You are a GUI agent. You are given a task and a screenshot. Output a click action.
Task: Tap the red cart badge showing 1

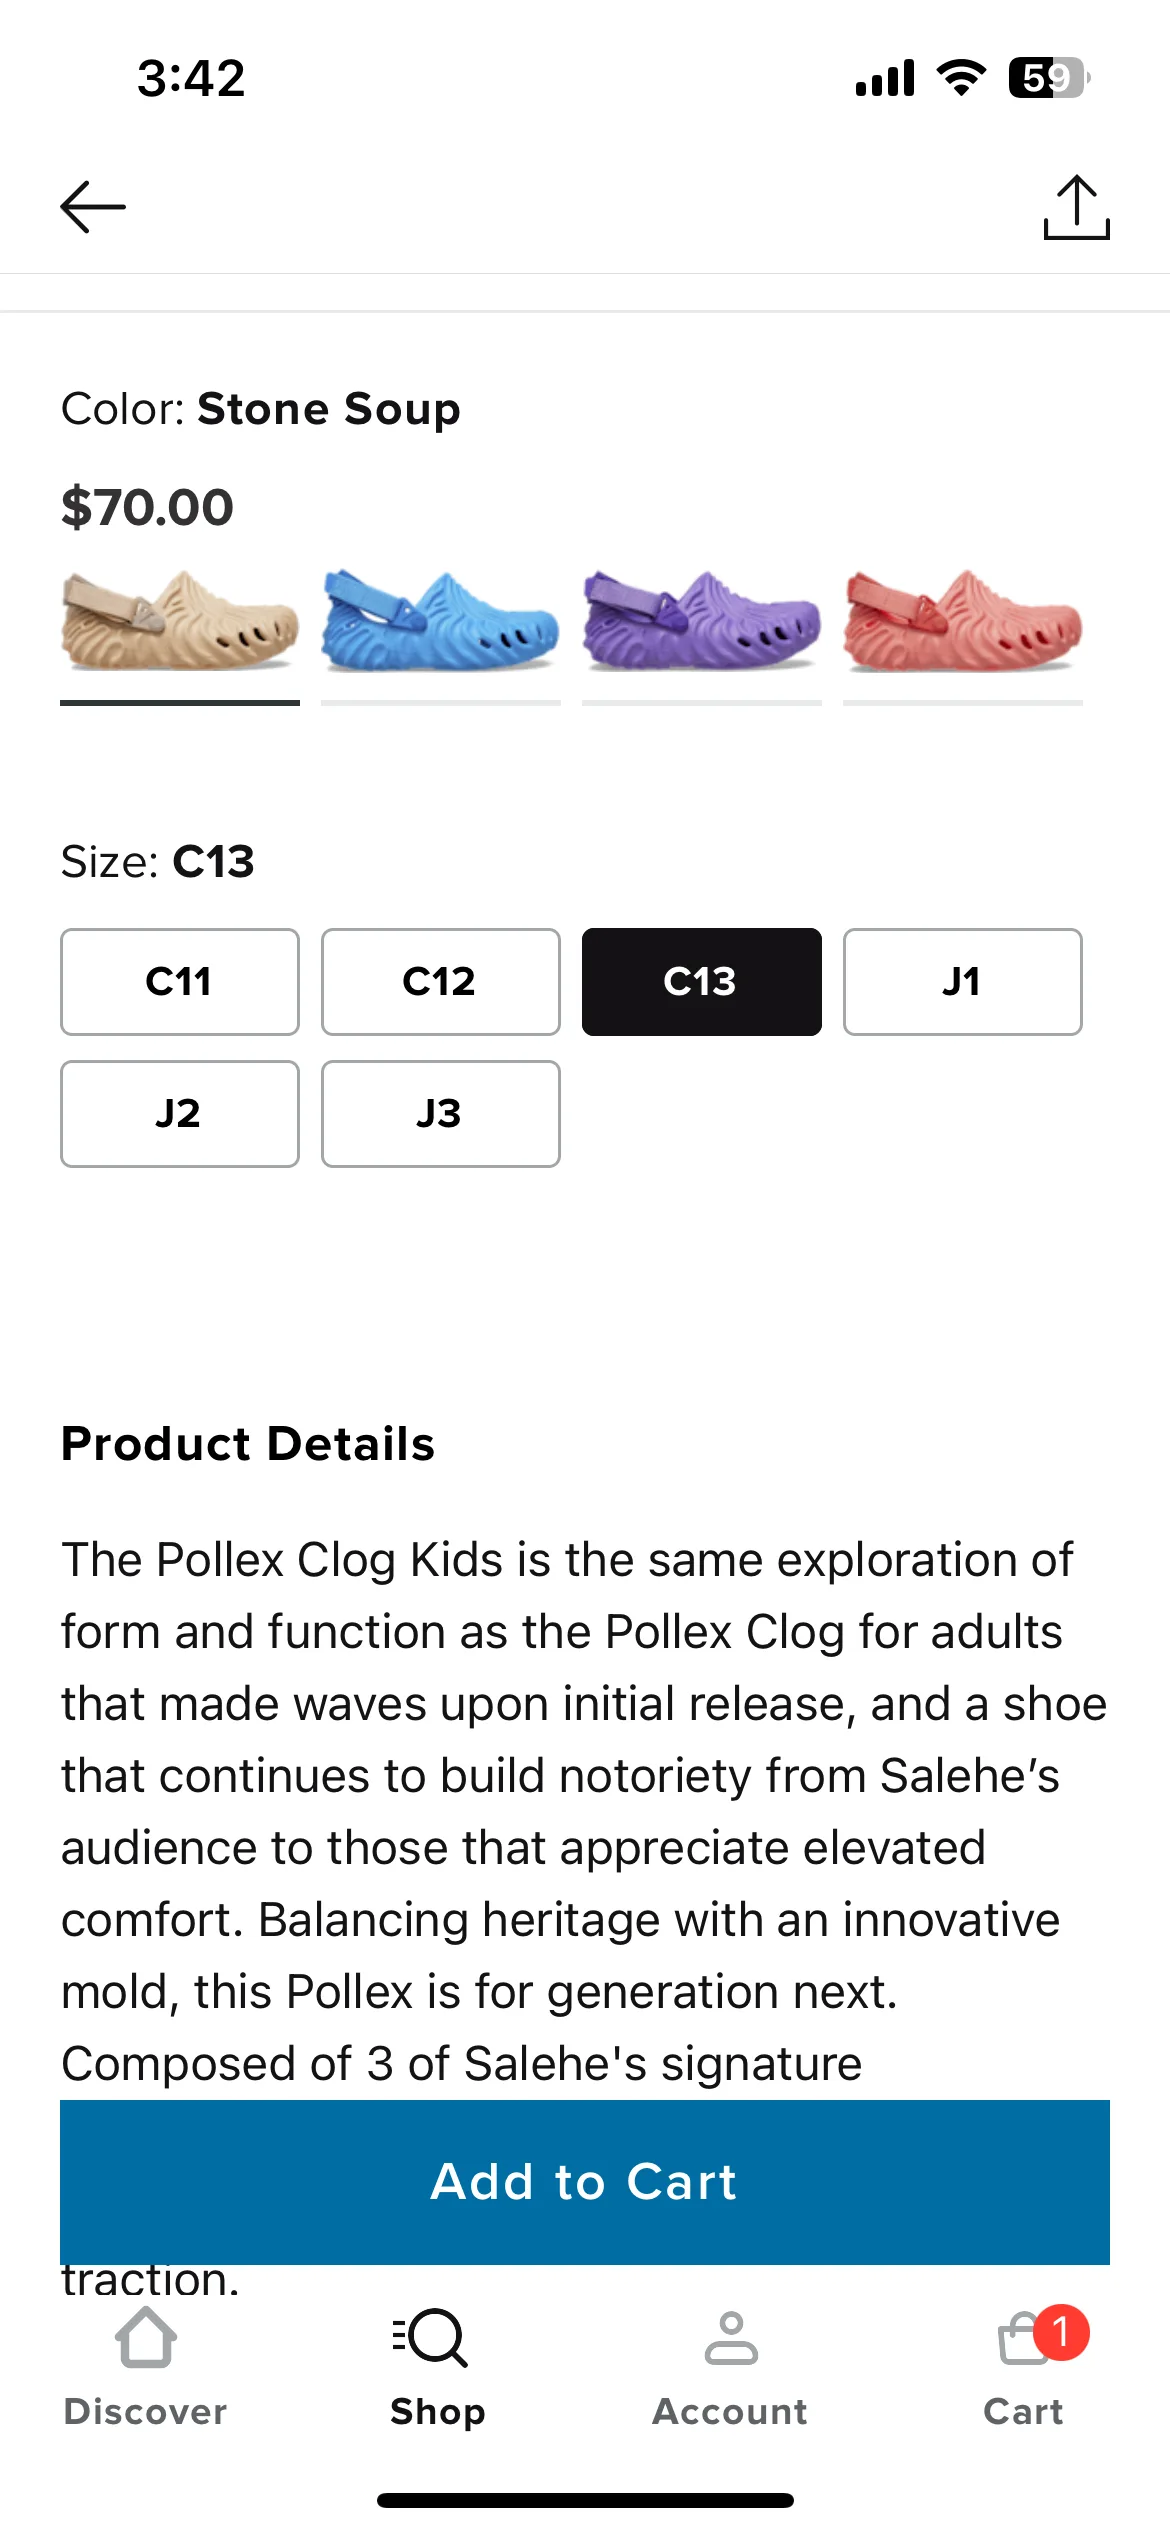[1061, 2333]
